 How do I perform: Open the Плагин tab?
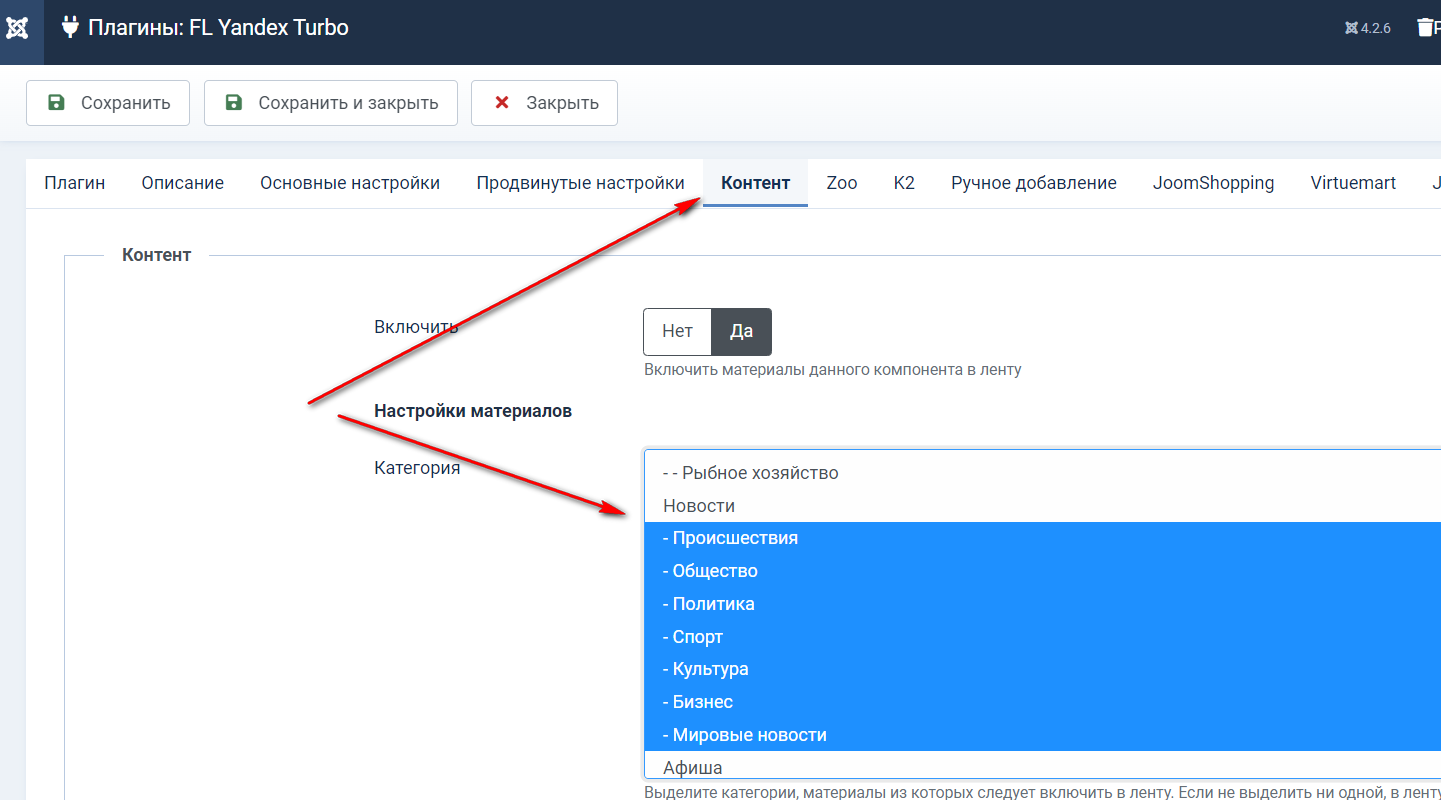click(x=75, y=183)
